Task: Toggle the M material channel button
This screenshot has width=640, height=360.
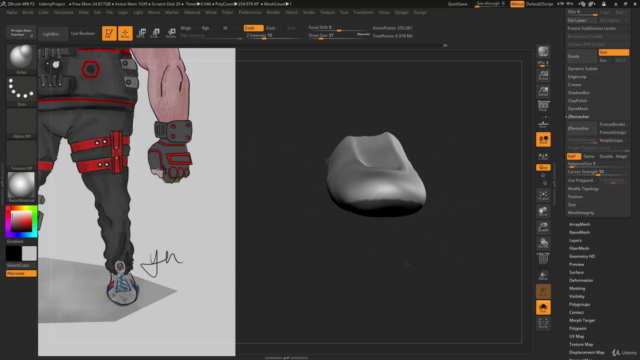Action: (225, 28)
